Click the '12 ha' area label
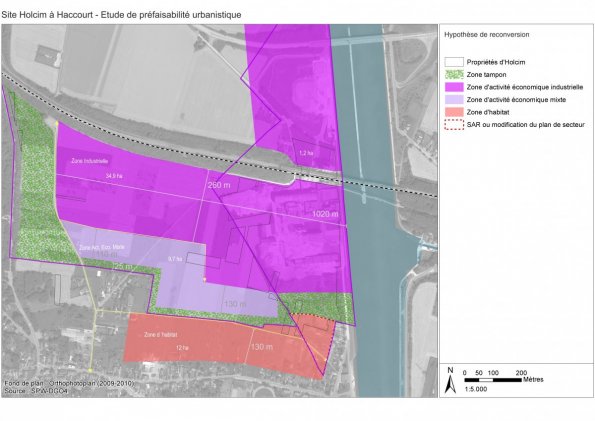The width and height of the screenshot is (595, 421). pyautogui.click(x=182, y=348)
